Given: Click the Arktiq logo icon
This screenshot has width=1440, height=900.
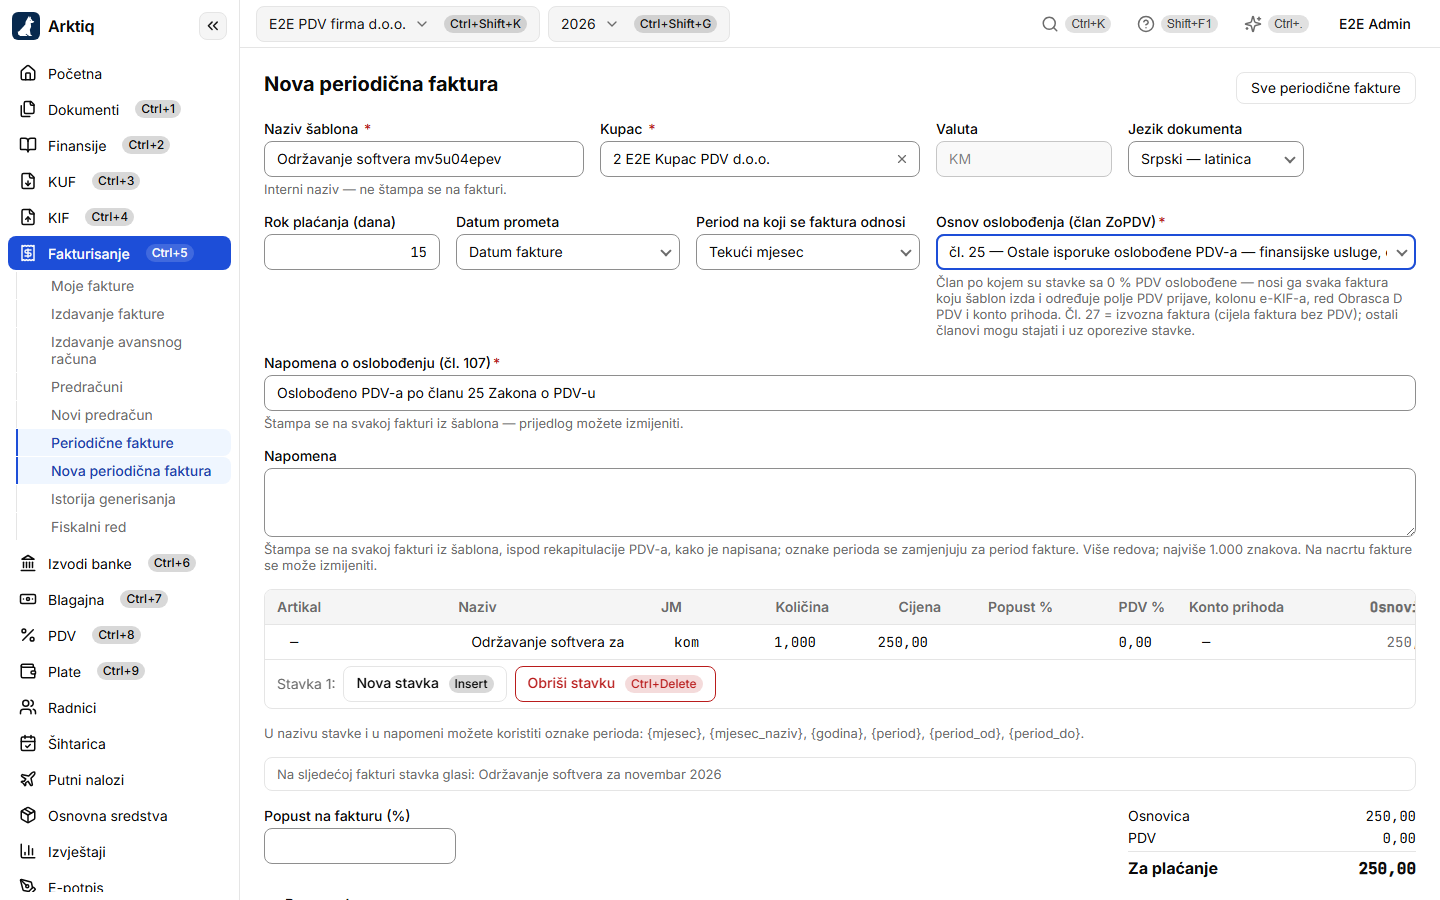Looking at the screenshot, I should [26, 26].
